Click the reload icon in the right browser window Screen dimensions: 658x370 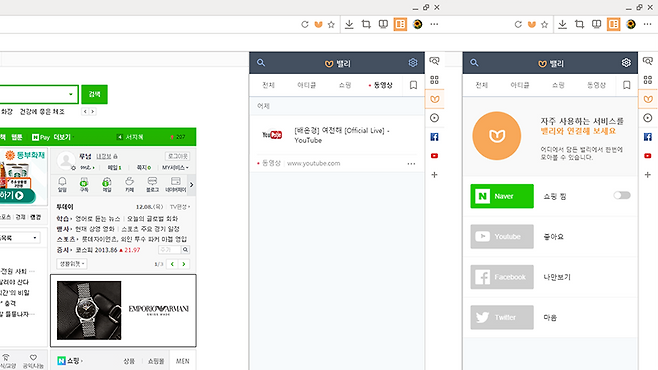518,24
